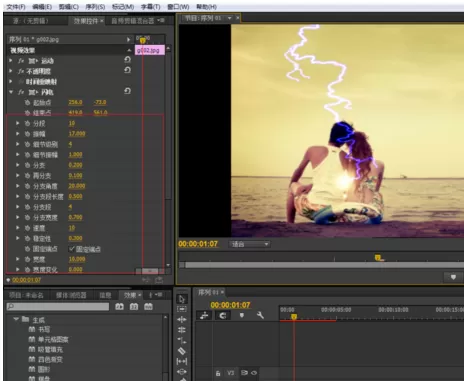The width and height of the screenshot is (464, 381).
Task: Open timeline display settings wrench
Action: [260, 315]
